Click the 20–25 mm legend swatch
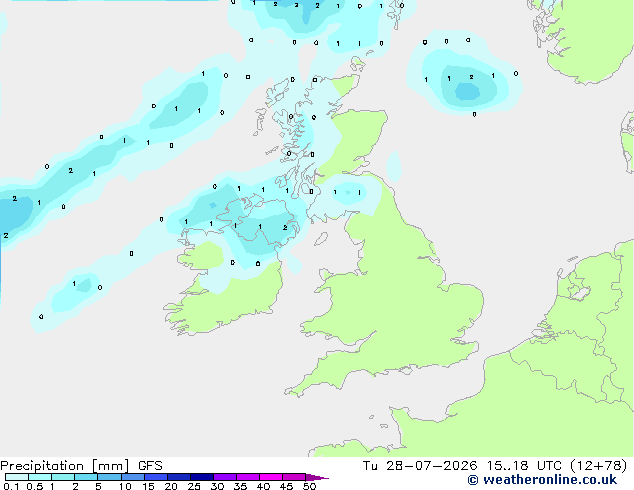The height and width of the screenshot is (490, 634). tap(179, 477)
